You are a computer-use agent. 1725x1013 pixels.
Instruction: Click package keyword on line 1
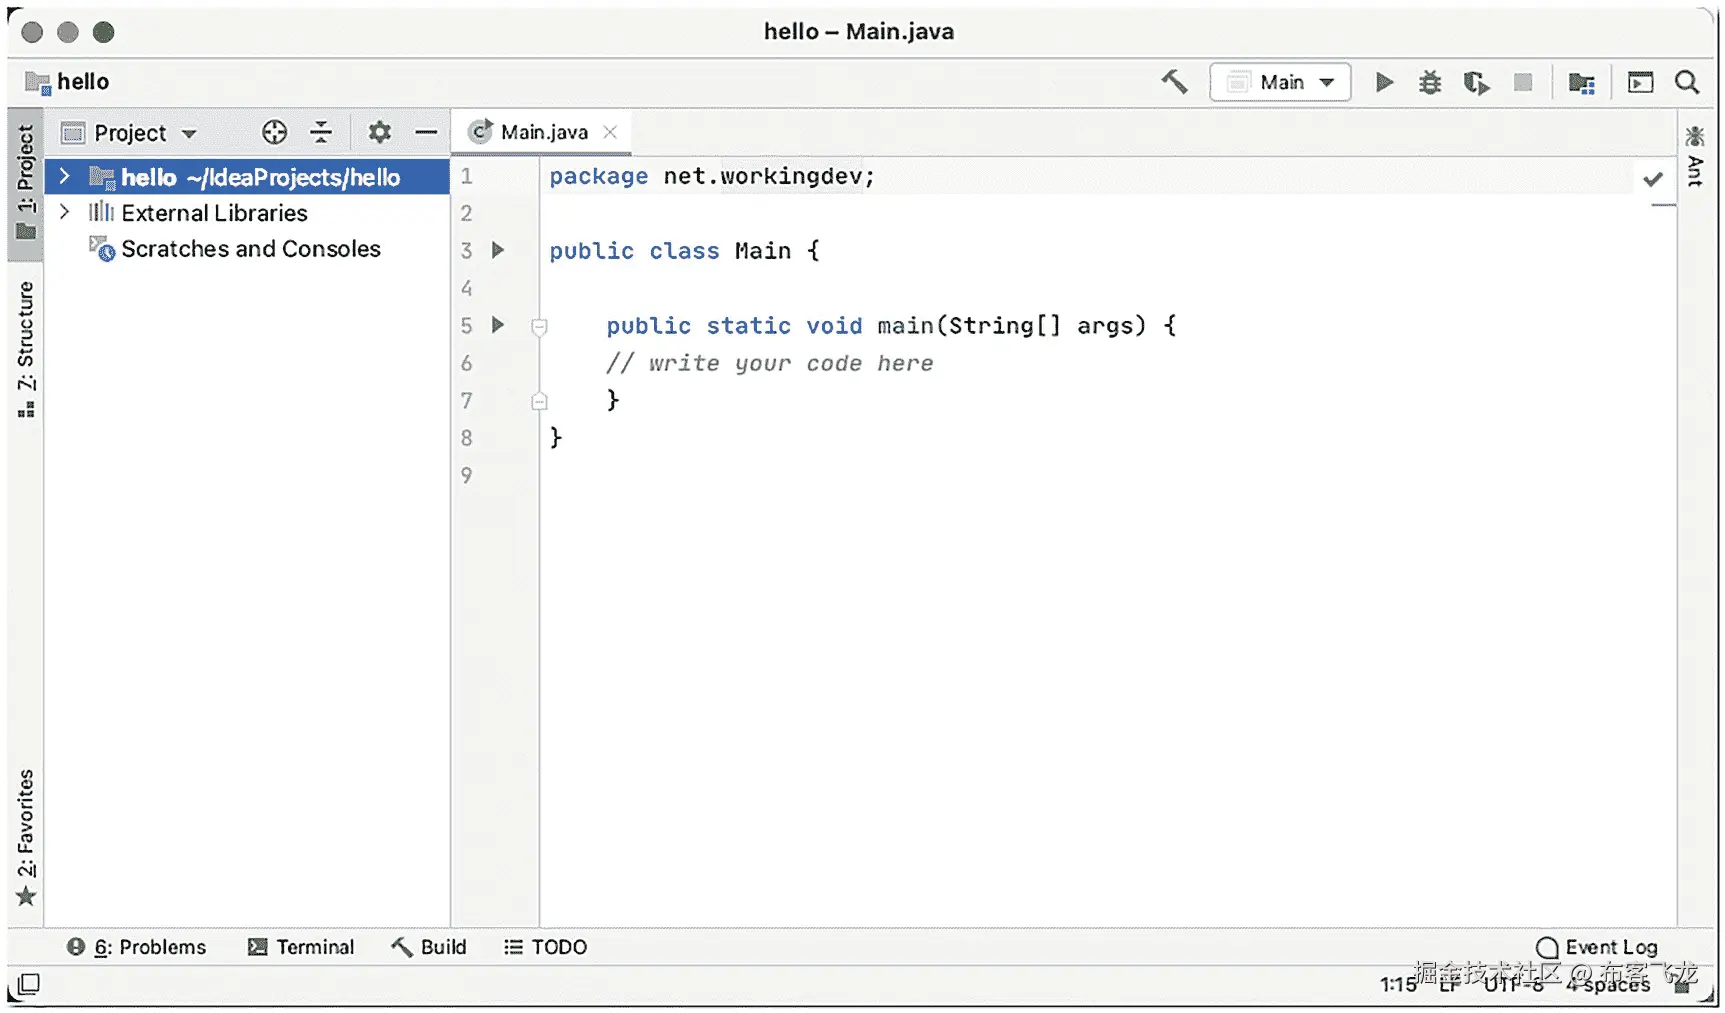click(598, 176)
